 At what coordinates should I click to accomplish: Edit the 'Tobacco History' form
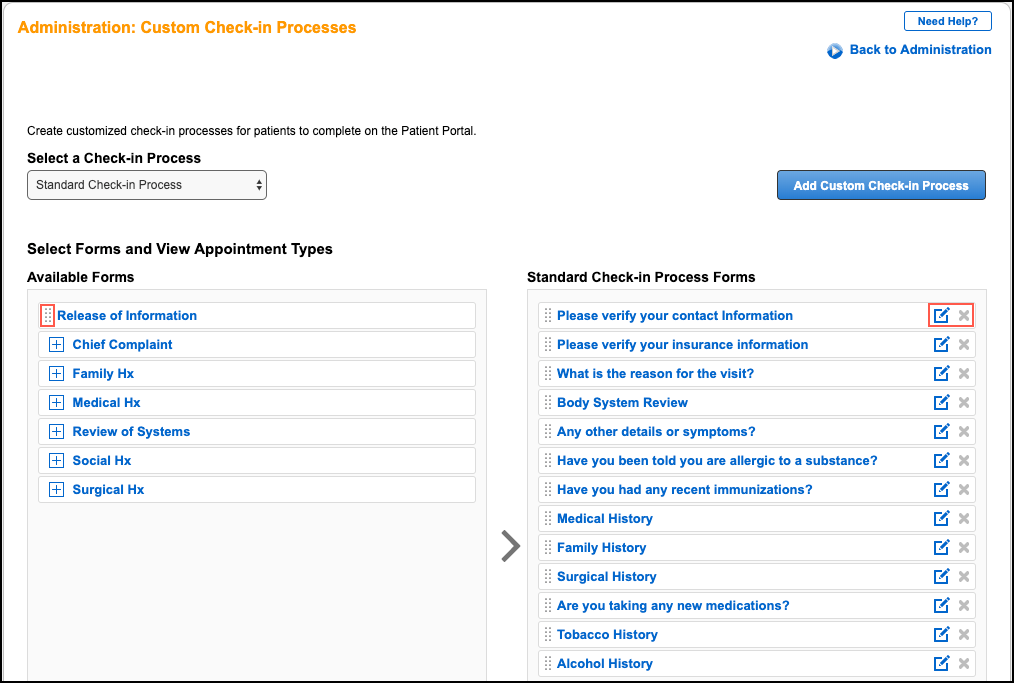point(940,634)
